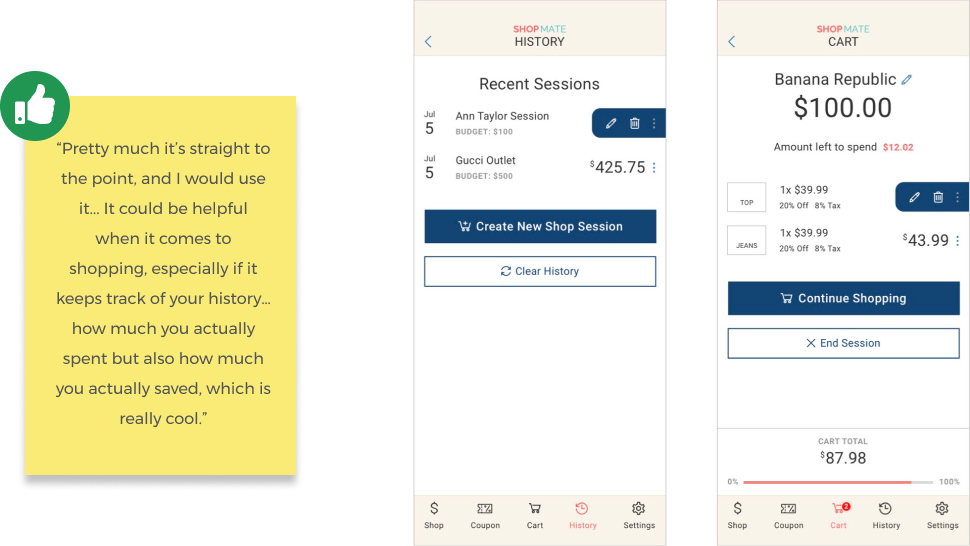
Task: Collapse the TOP item action menu
Action: tap(958, 197)
